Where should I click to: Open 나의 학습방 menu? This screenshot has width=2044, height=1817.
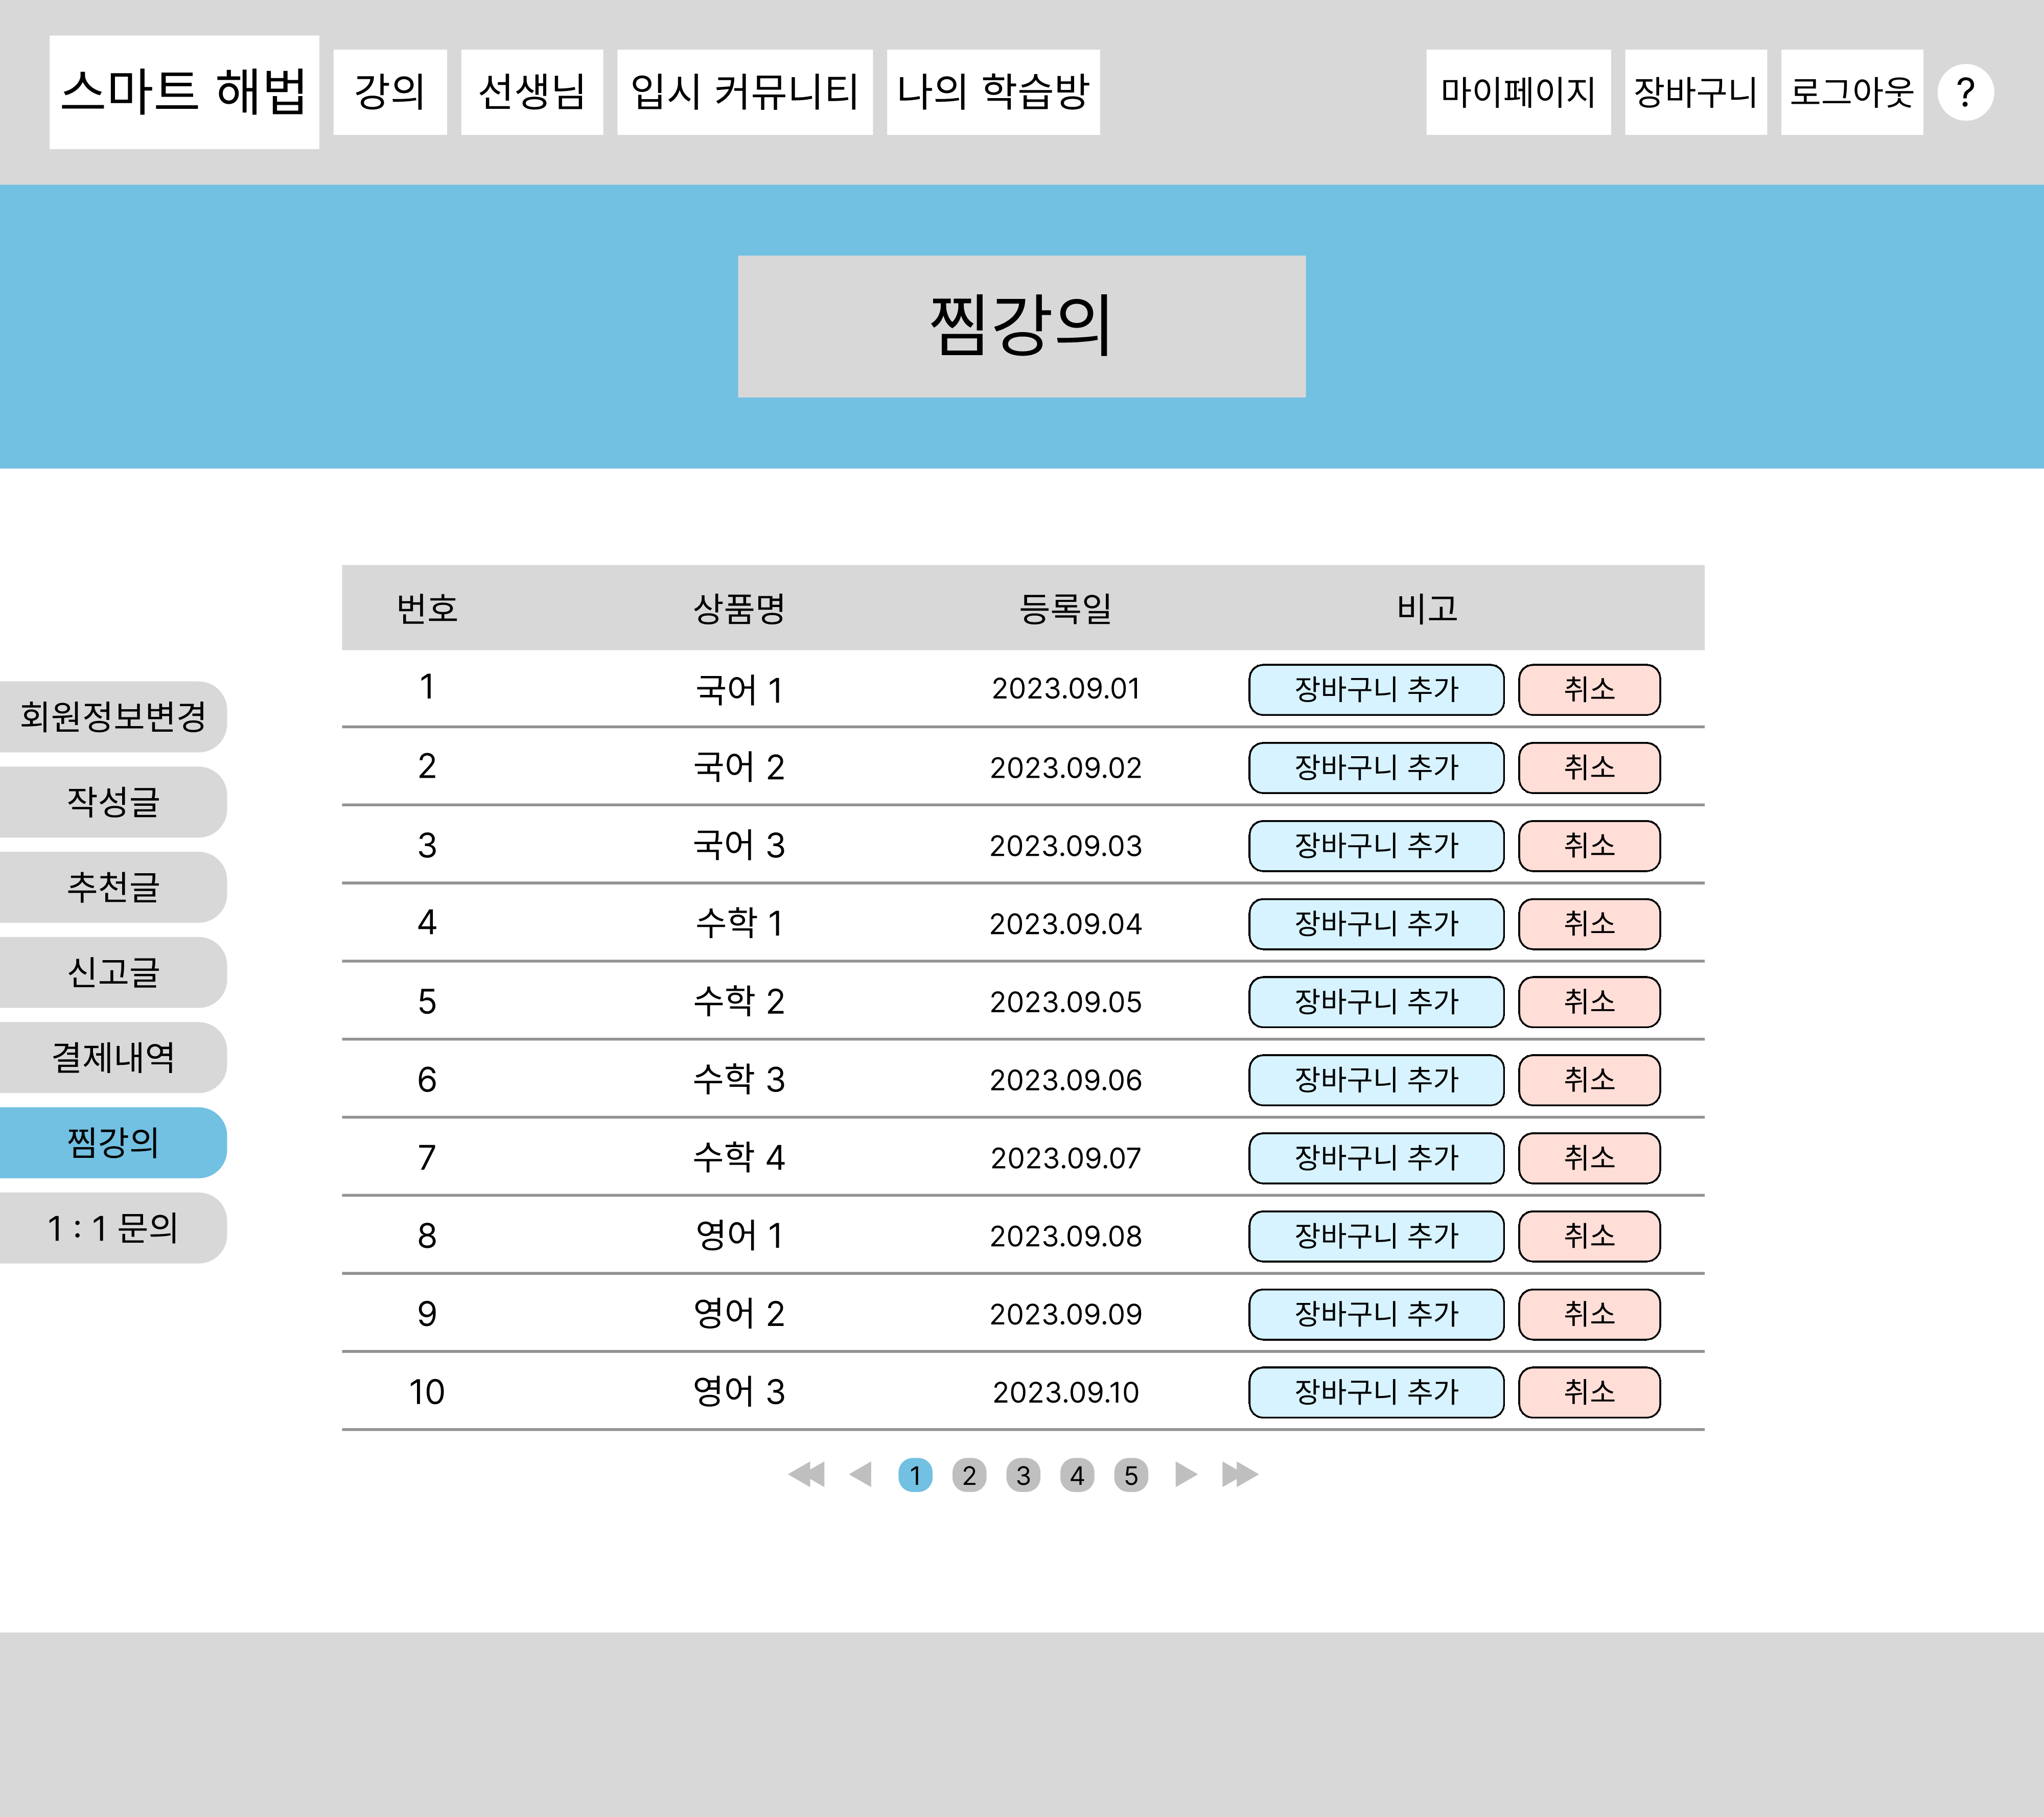pyautogui.click(x=992, y=92)
